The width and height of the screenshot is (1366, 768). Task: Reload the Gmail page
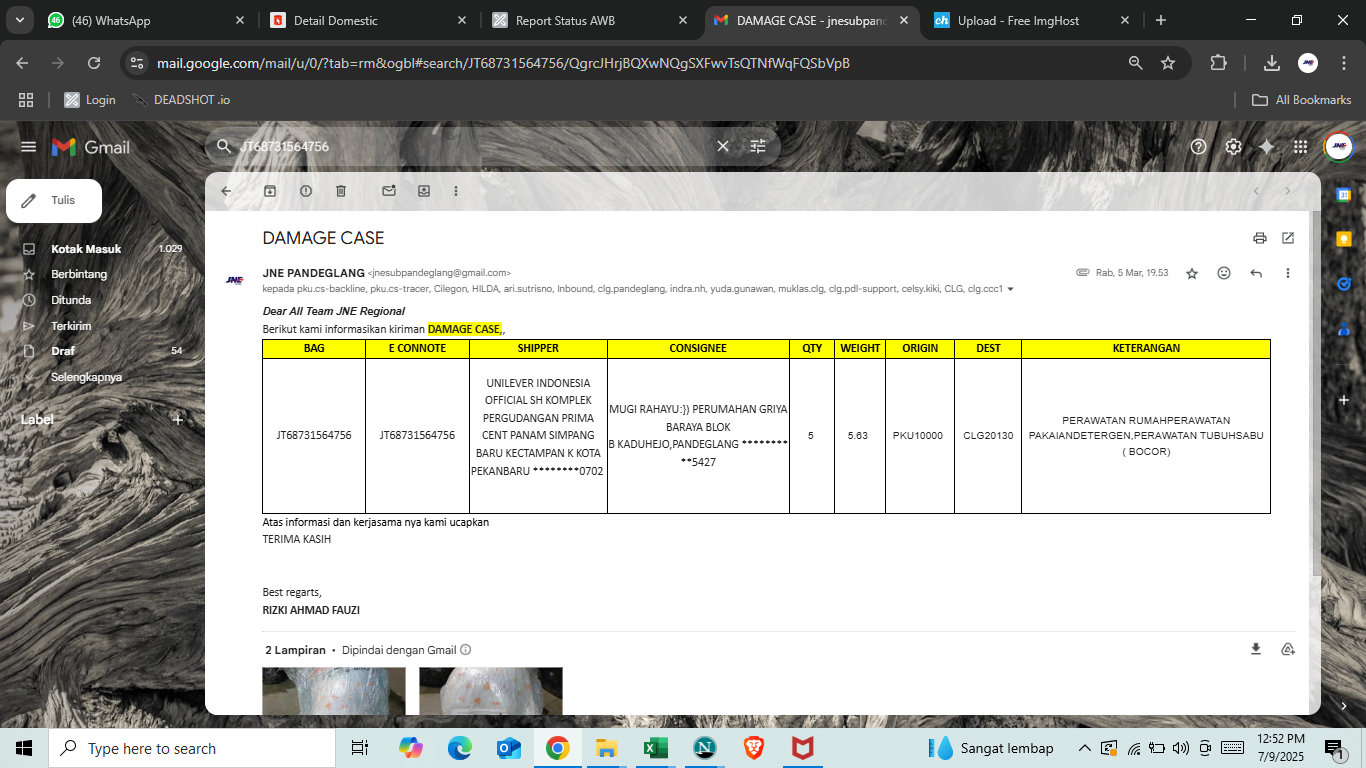[x=94, y=63]
